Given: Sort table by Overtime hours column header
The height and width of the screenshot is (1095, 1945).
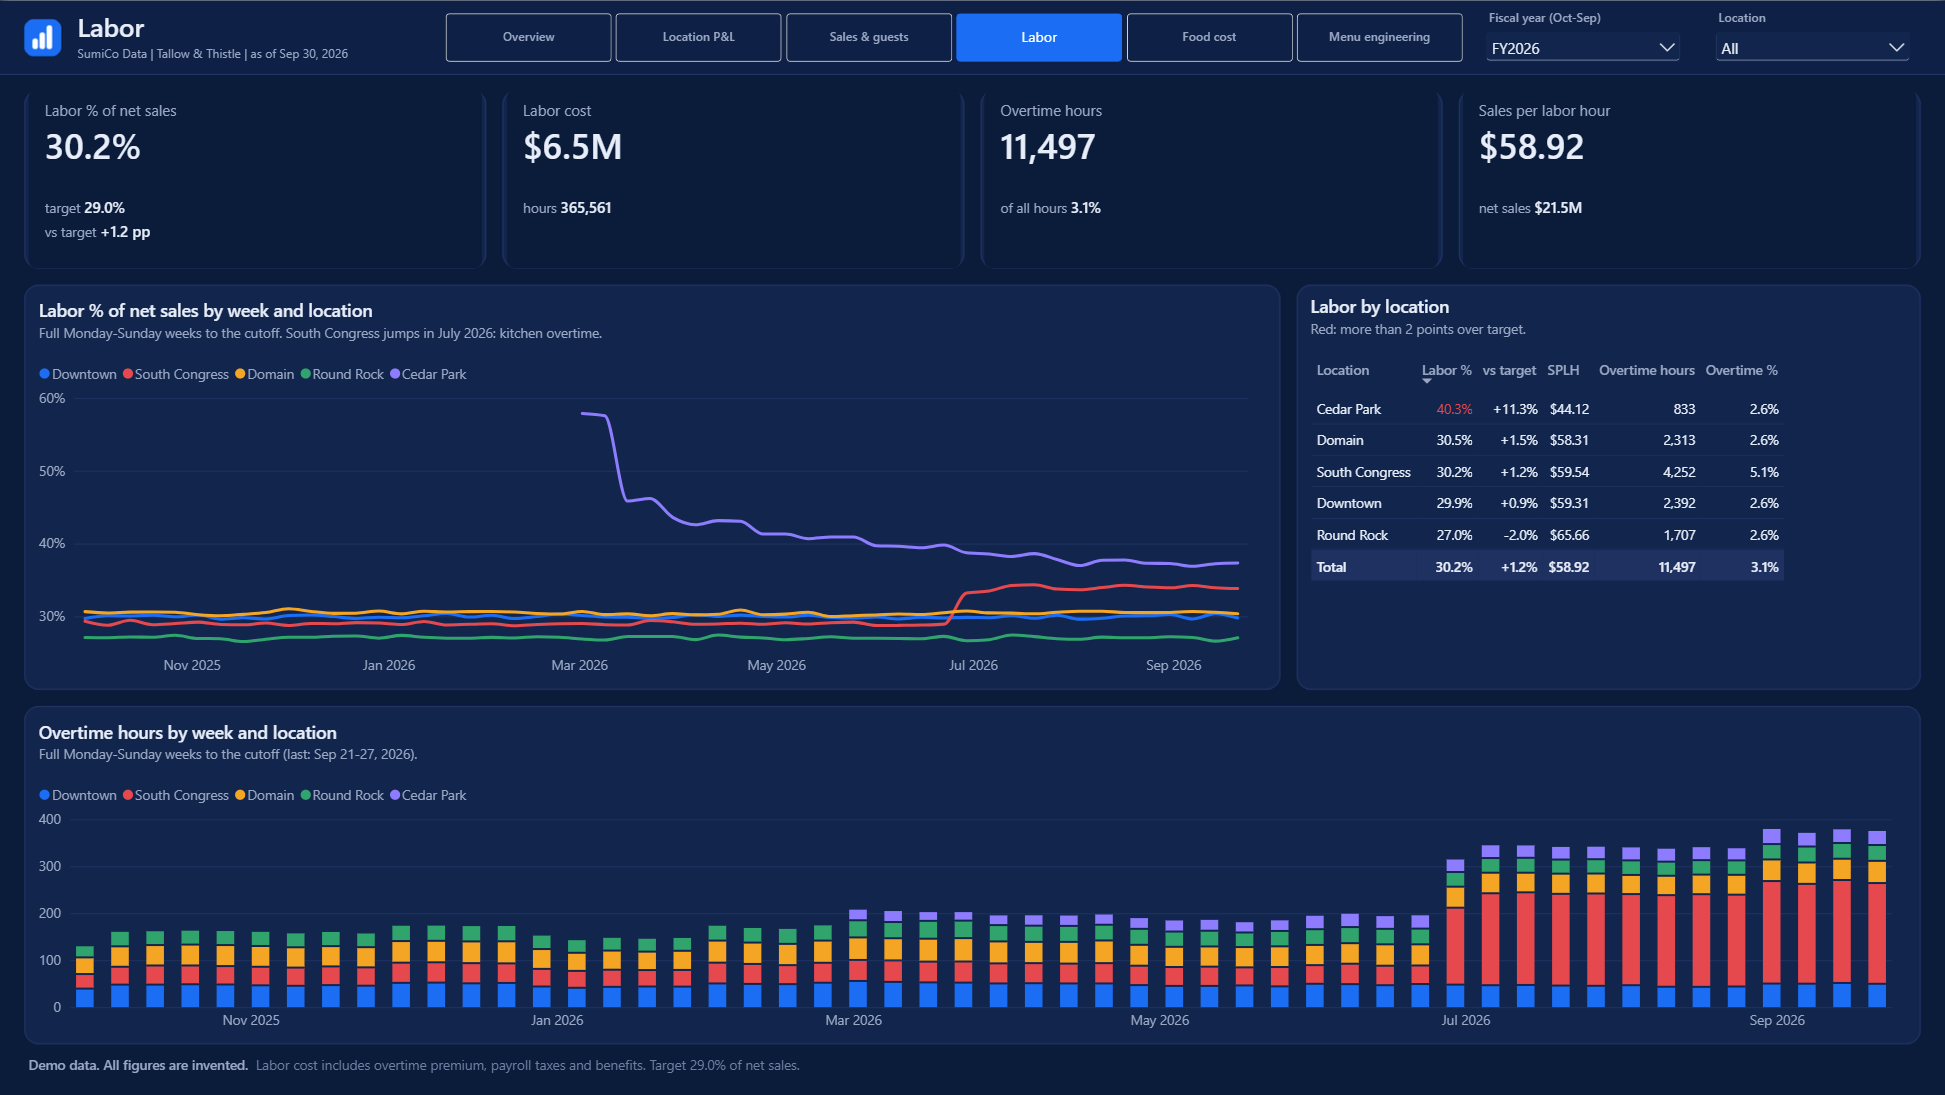Looking at the screenshot, I should coord(1646,370).
